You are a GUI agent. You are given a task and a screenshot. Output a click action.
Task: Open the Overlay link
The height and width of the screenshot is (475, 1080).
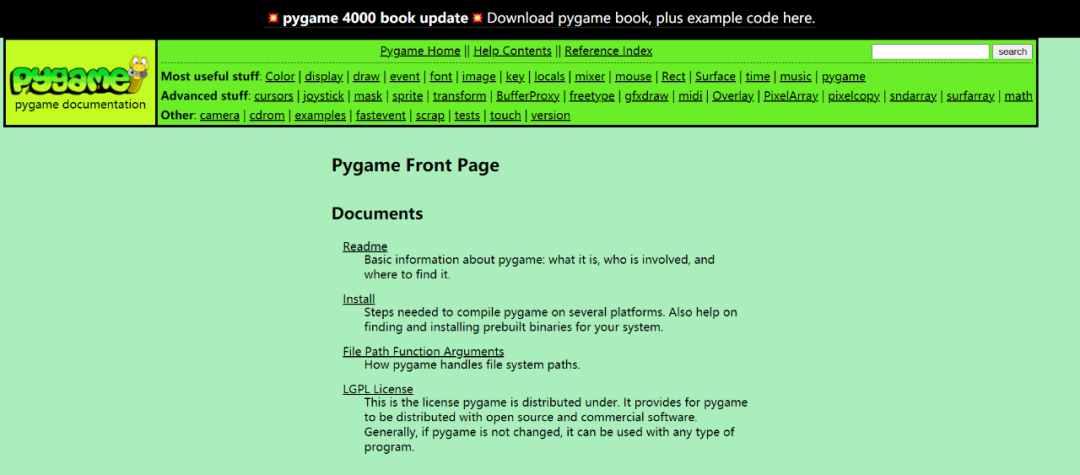click(x=733, y=96)
